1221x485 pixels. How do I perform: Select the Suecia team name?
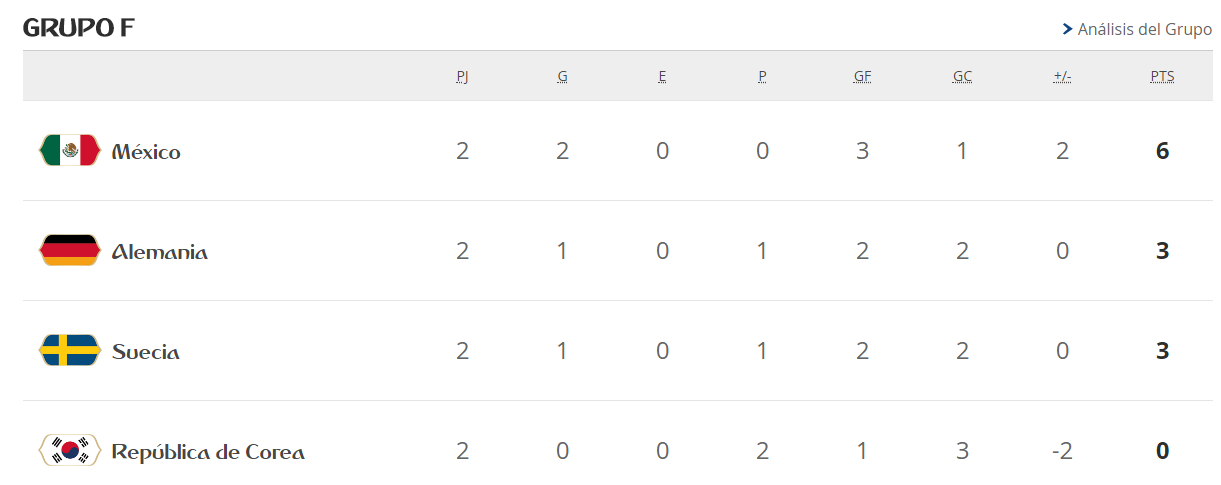click(146, 352)
